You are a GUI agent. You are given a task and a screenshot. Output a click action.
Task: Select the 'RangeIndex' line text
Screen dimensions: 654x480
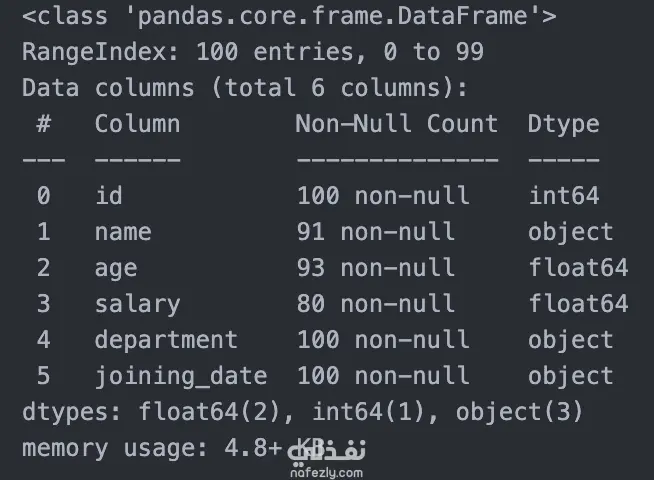(x=253, y=52)
